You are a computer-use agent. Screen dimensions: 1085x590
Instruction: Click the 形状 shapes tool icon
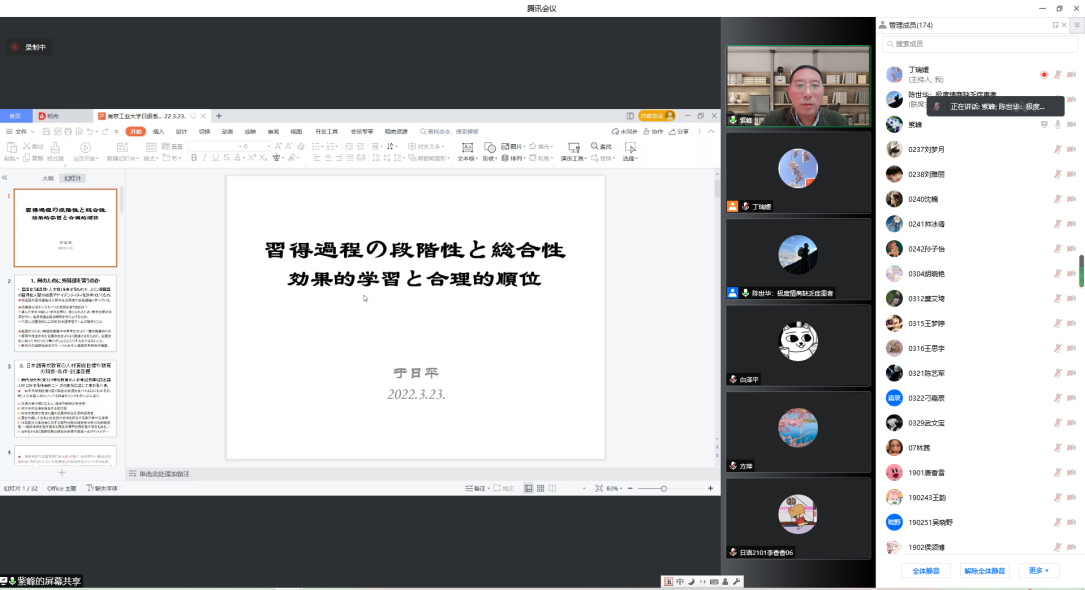point(489,152)
